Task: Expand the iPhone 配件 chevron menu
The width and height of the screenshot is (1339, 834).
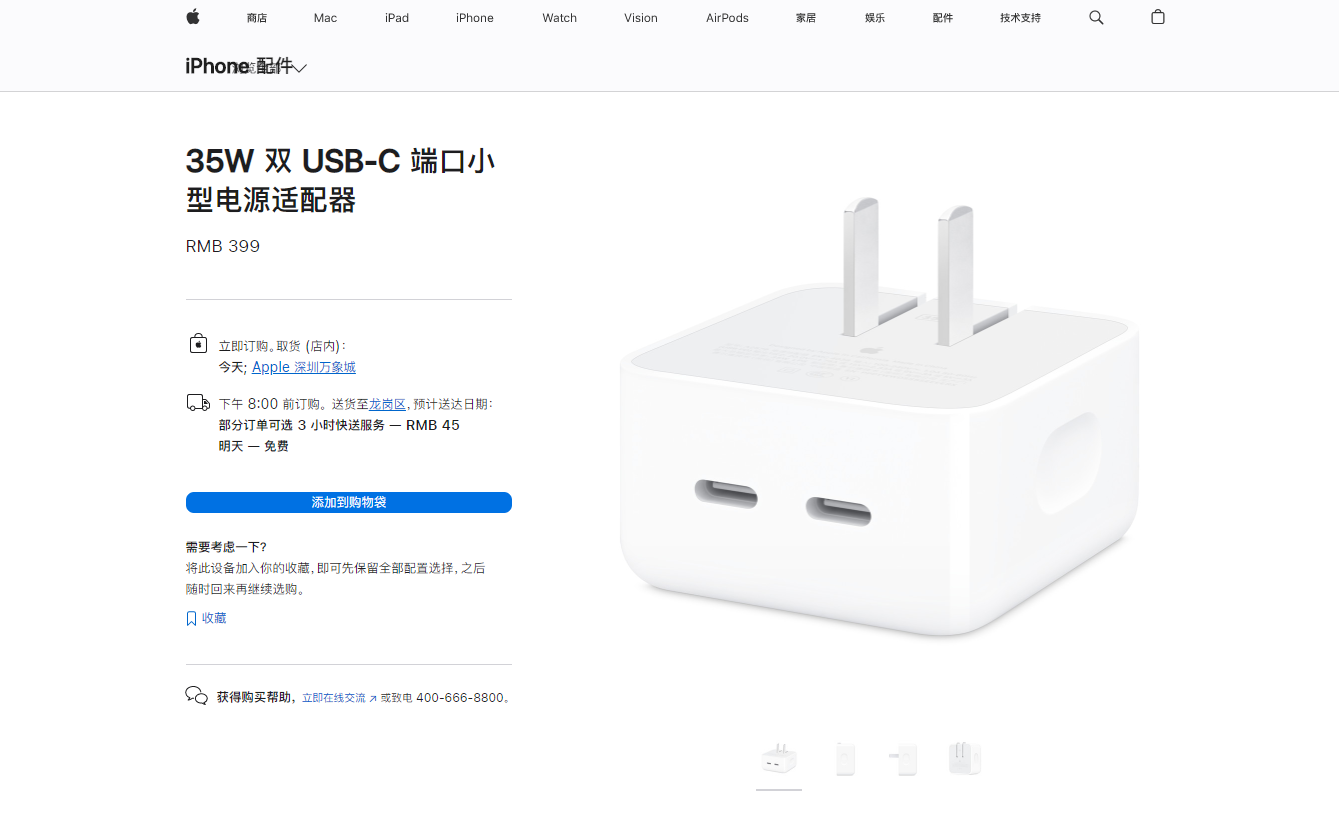Action: tap(300, 68)
